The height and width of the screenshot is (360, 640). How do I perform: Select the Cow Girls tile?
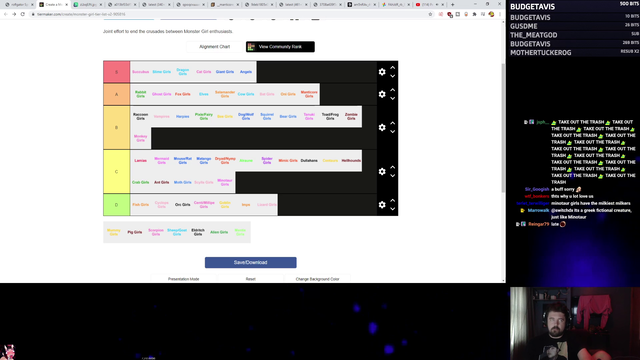[x=246, y=94]
